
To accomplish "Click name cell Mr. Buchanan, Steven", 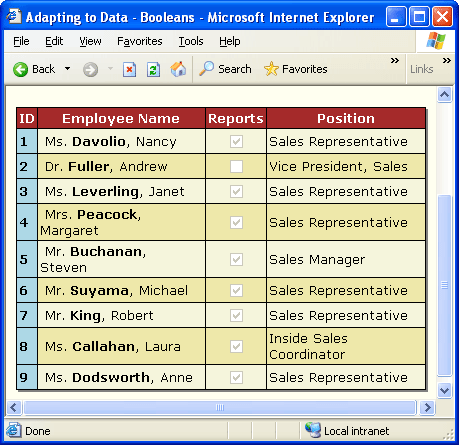I will click(x=121, y=259).
